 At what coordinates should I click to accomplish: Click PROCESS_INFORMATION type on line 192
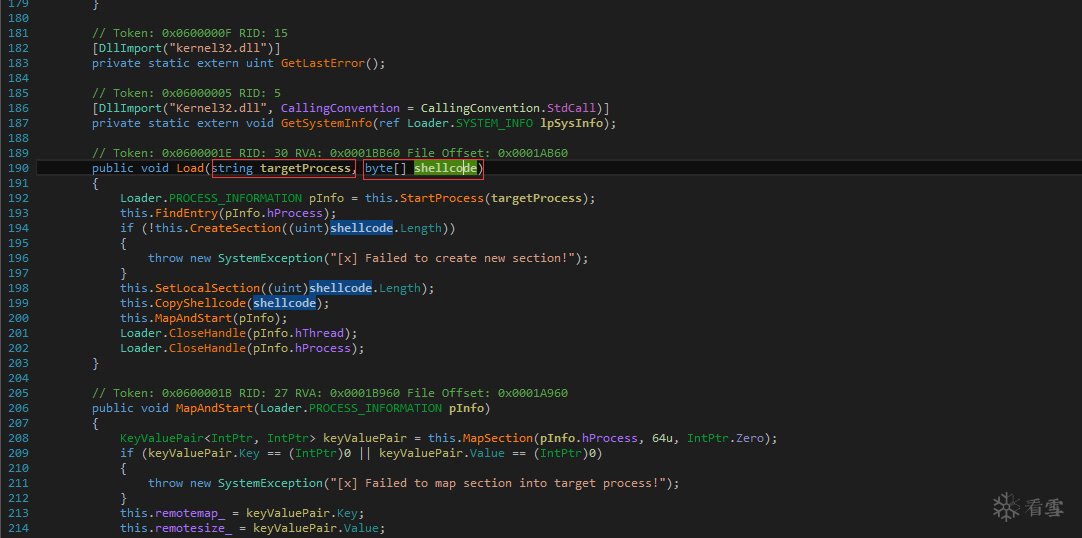point(235,199)
